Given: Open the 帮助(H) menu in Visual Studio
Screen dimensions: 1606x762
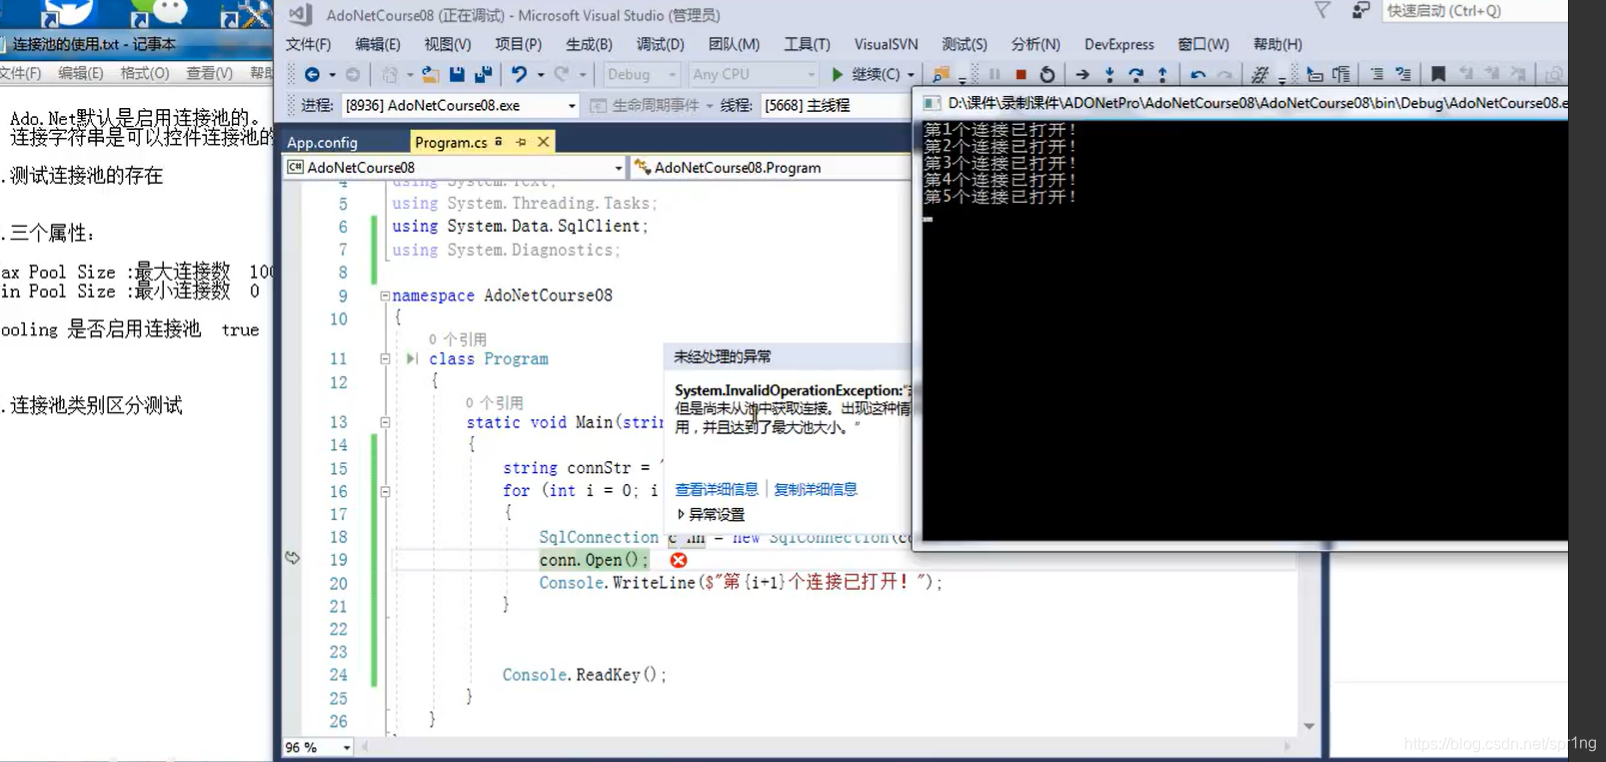Looking at the screenshot, I should (x=1277, y=44).
